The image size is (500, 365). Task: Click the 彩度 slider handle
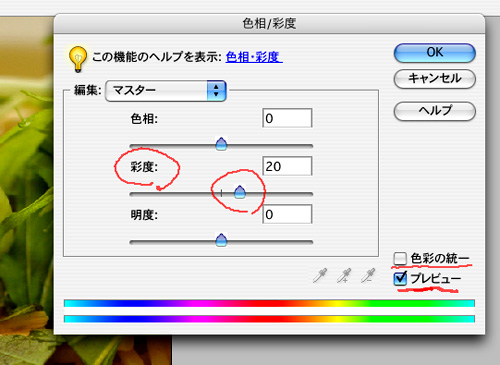(240, 192)
